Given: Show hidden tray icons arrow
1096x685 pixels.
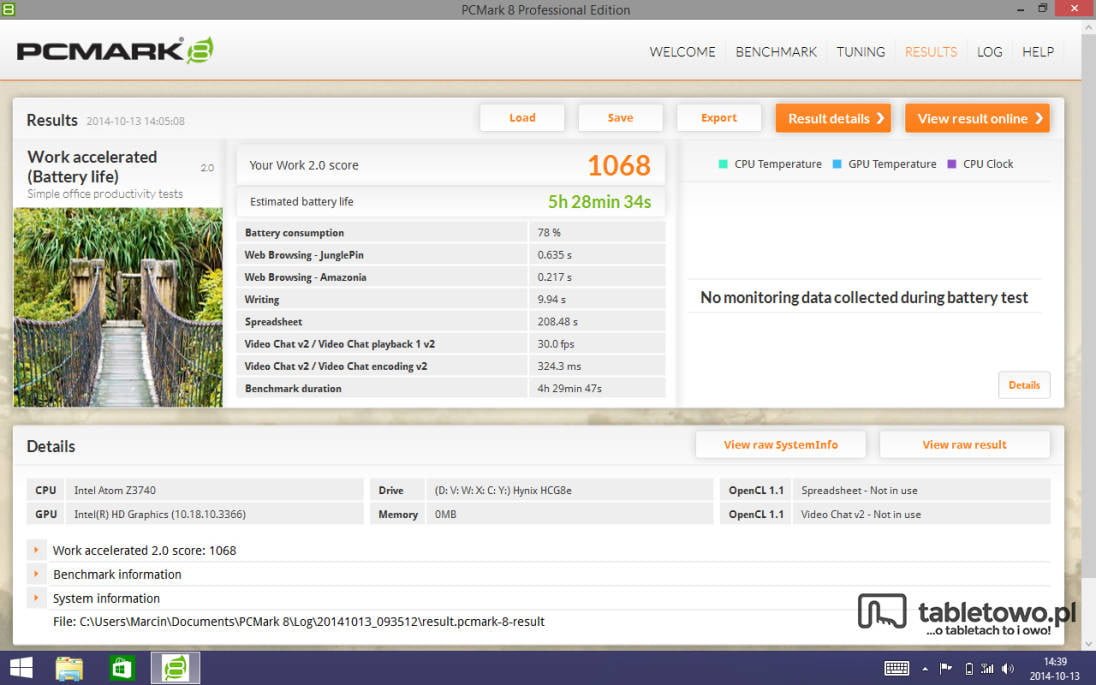Looking at the screenshot, I should tap(925, 669).
